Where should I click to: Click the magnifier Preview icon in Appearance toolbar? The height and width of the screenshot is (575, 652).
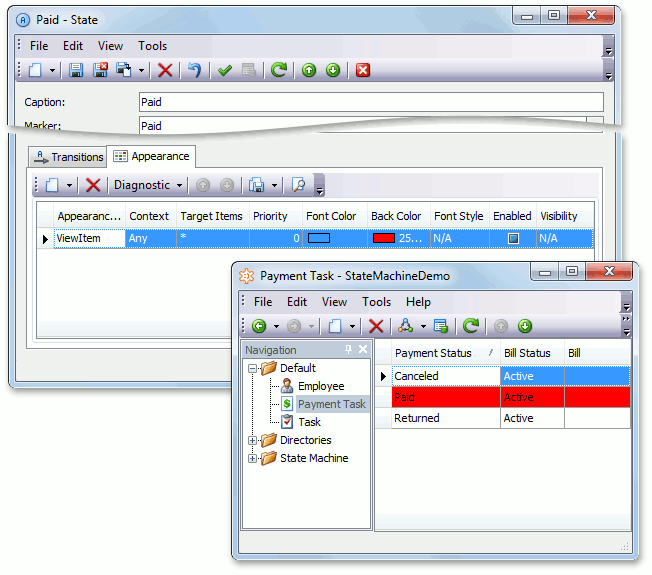point(299,185)
